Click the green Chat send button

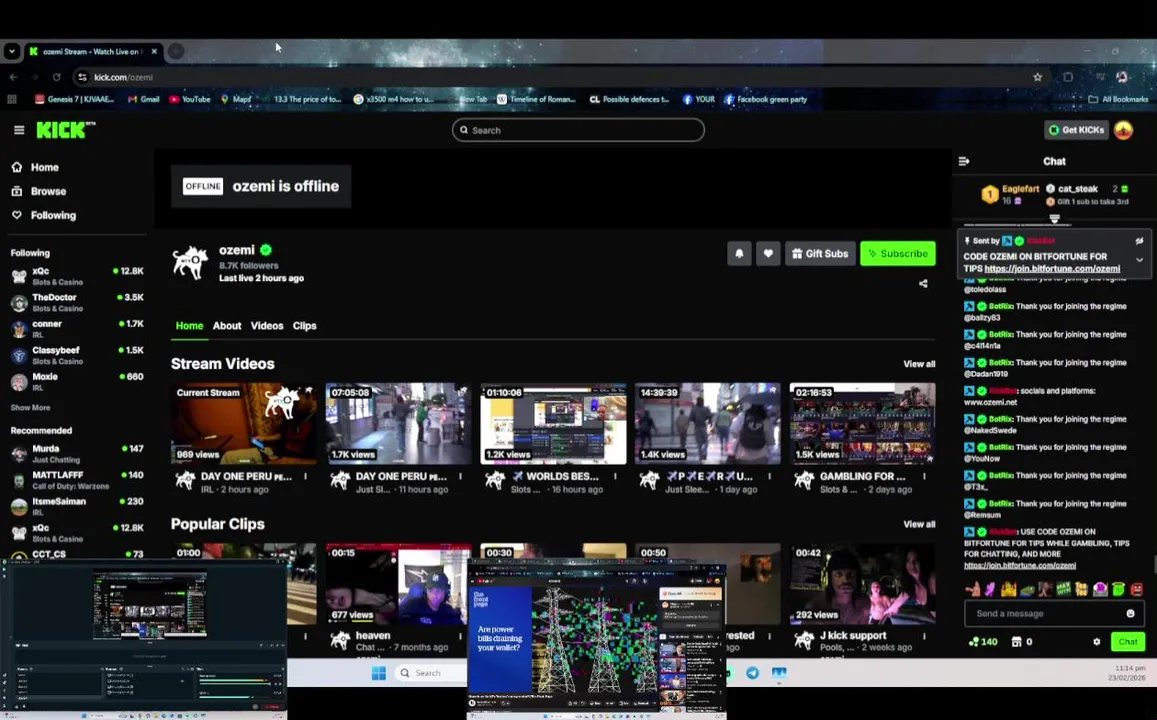click(1127, 642)
